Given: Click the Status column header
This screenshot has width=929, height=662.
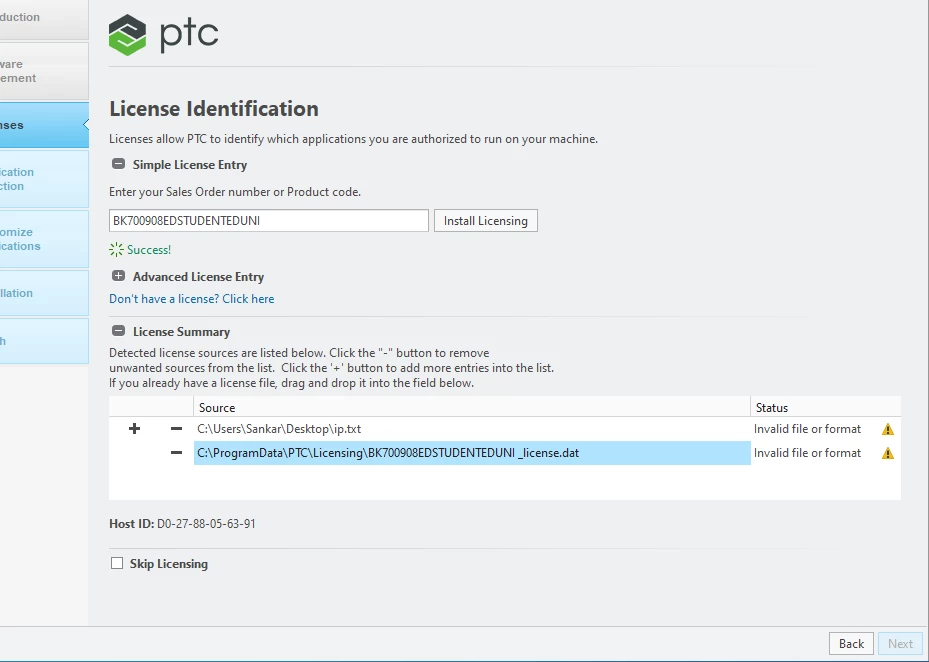Looking at the screenshot, I should pos(826,407).
